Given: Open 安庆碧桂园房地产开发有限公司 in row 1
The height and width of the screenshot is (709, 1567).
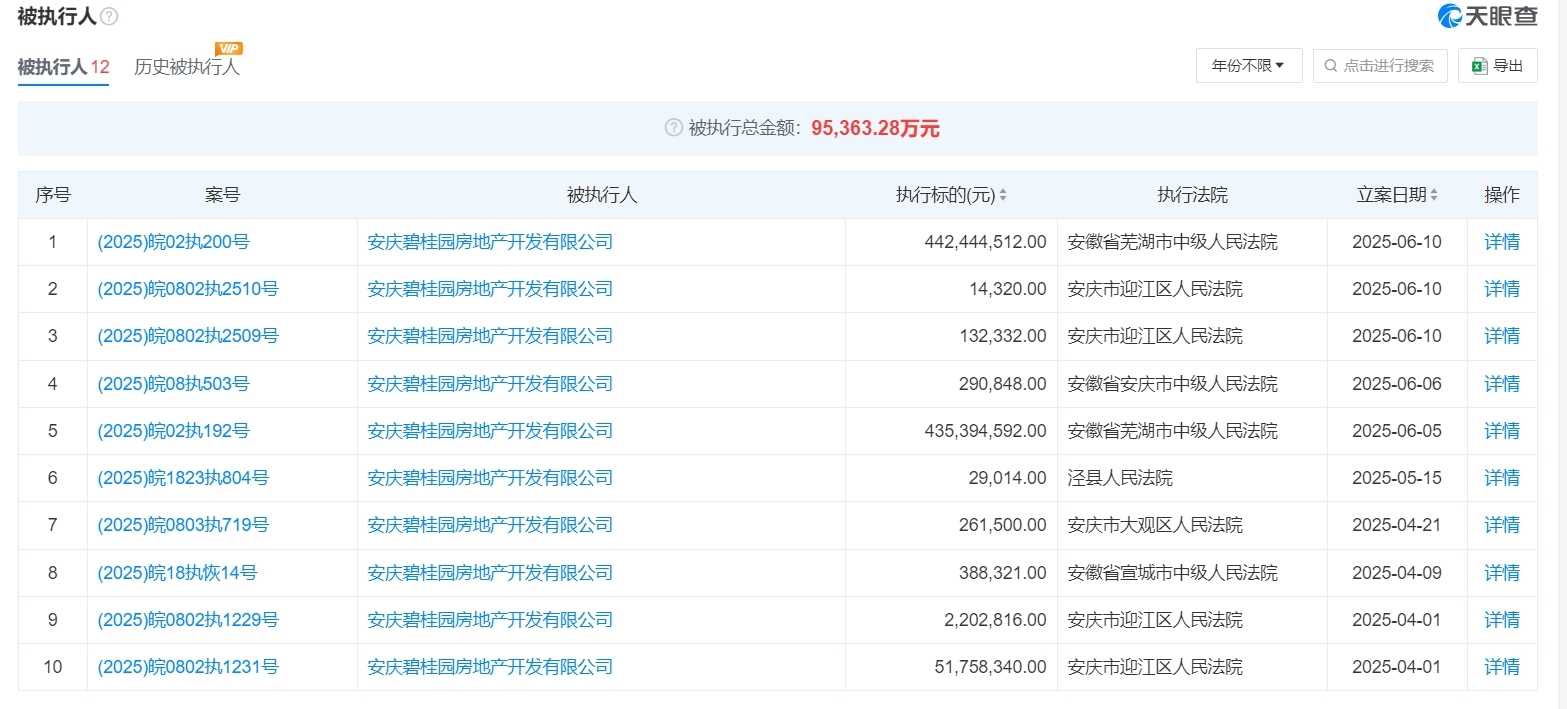Looking at the screenshot, I should 490,242.
